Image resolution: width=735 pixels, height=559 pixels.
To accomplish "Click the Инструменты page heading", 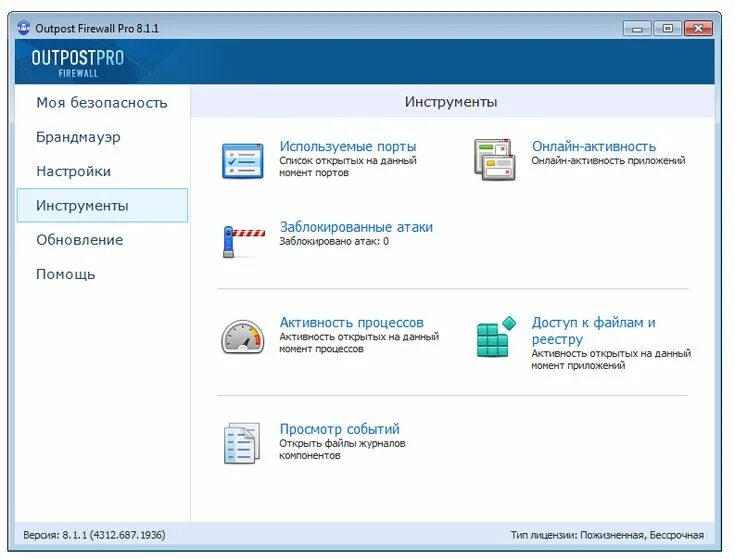I will (x=451, y=102).
